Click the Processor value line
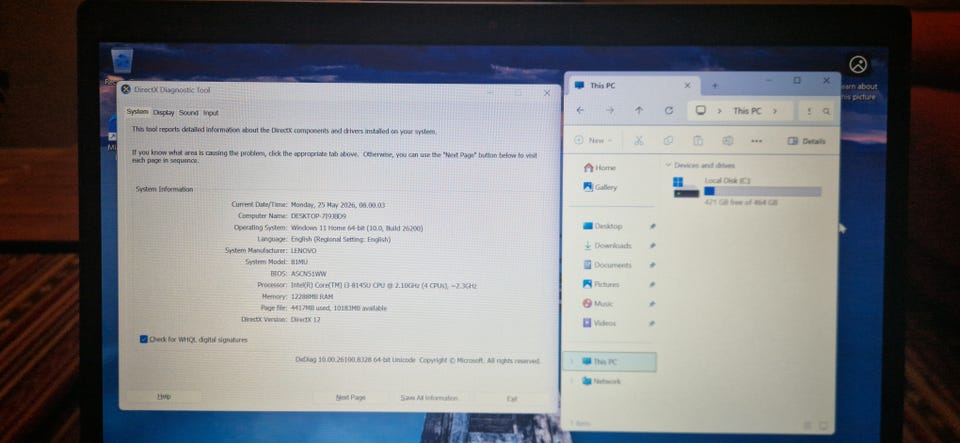 pyautogui.click(x=384, y=285)
